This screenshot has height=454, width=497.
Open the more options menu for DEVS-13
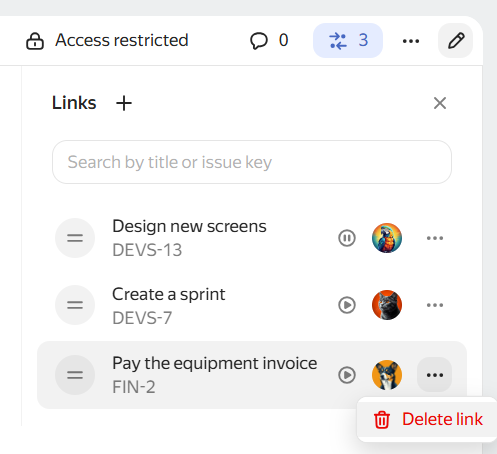[x=435, y=238]
